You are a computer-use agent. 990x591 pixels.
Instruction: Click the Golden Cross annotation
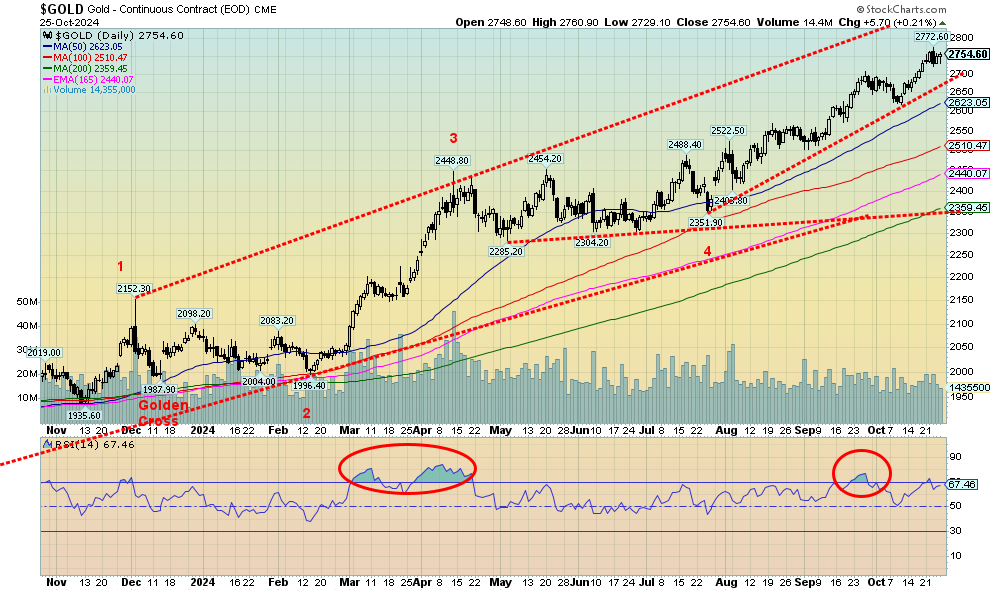[162, 413]
